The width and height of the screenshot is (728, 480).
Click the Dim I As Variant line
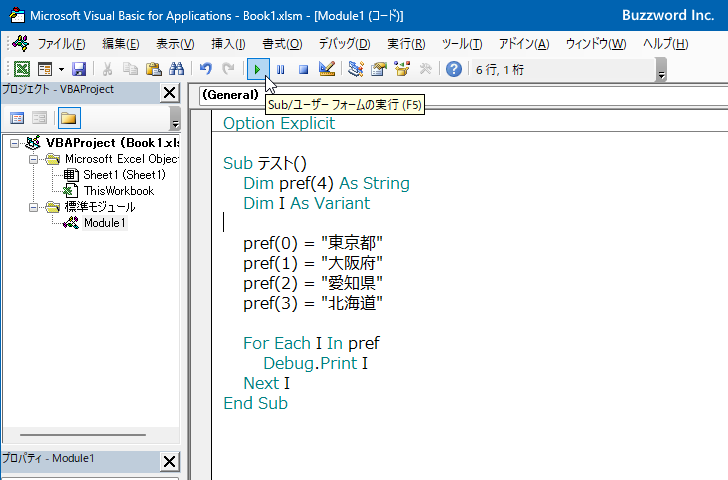pos(306,203)
